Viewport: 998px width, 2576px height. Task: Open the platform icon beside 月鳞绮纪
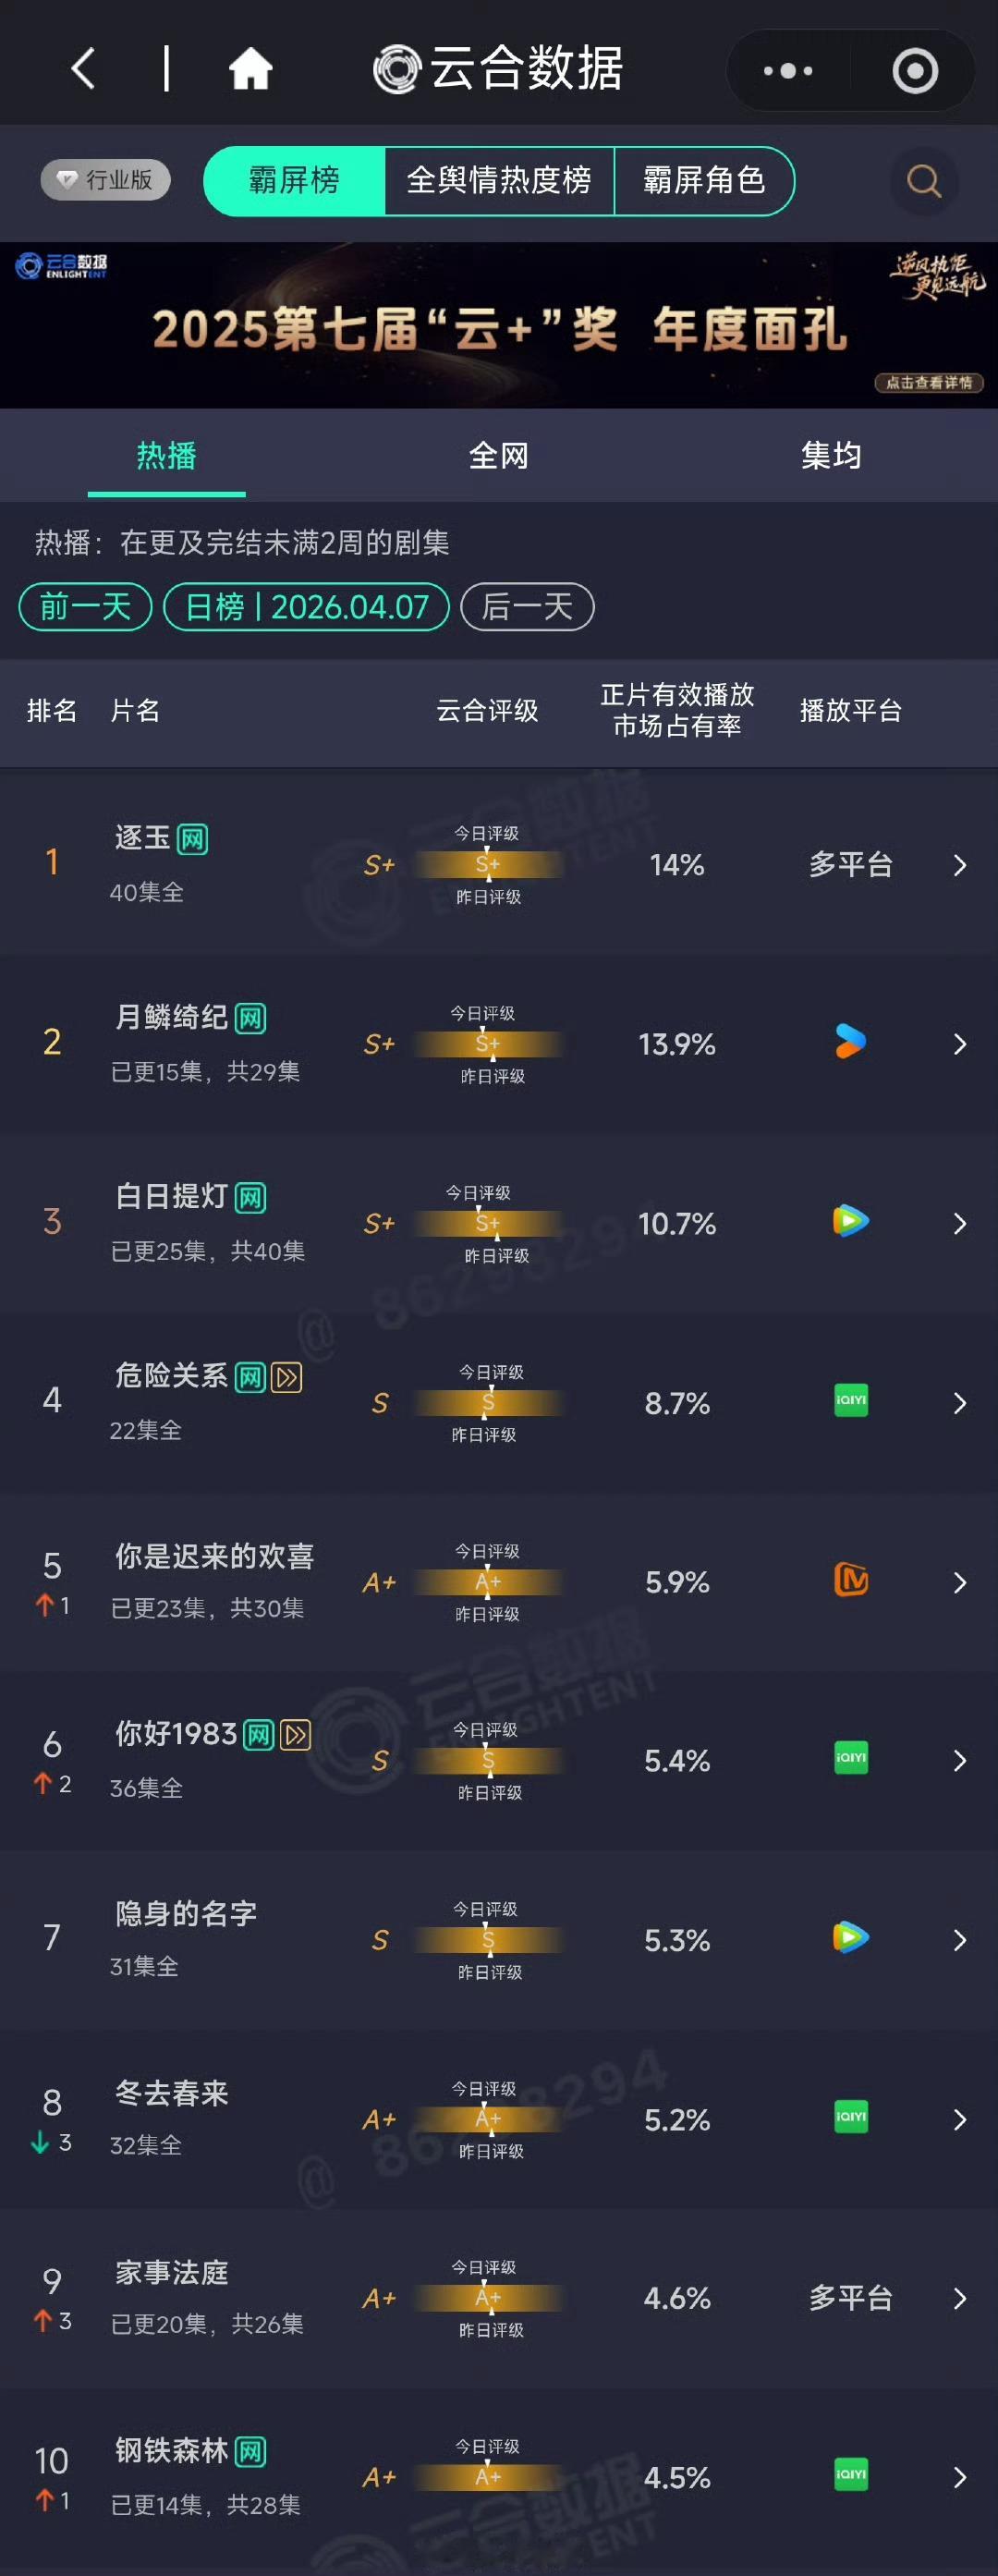point(848,1043)
